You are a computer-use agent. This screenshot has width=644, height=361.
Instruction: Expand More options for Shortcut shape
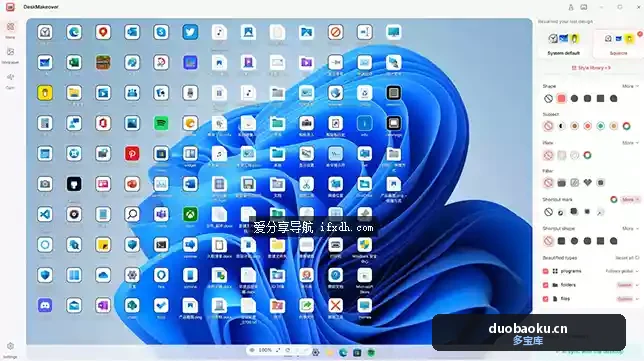coord(630,228)
